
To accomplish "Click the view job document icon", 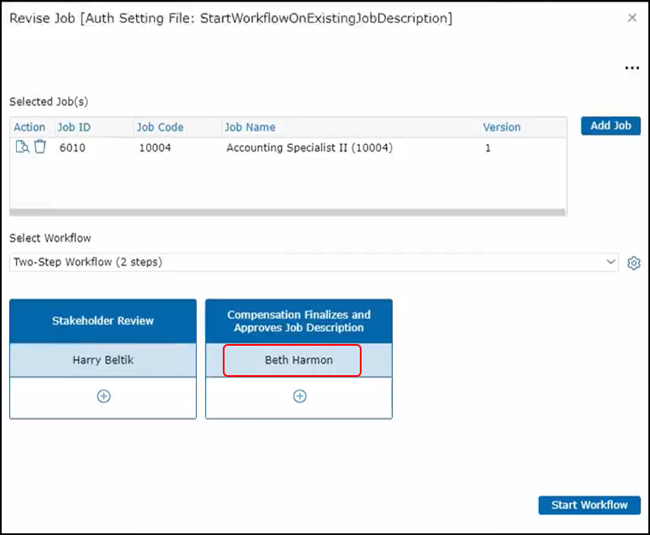I will [22, 147].
